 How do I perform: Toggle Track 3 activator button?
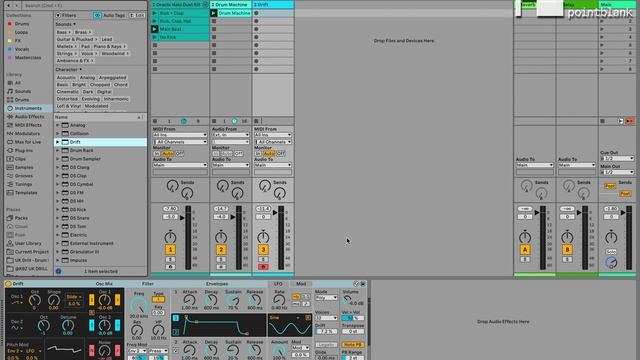click(263, 249)
